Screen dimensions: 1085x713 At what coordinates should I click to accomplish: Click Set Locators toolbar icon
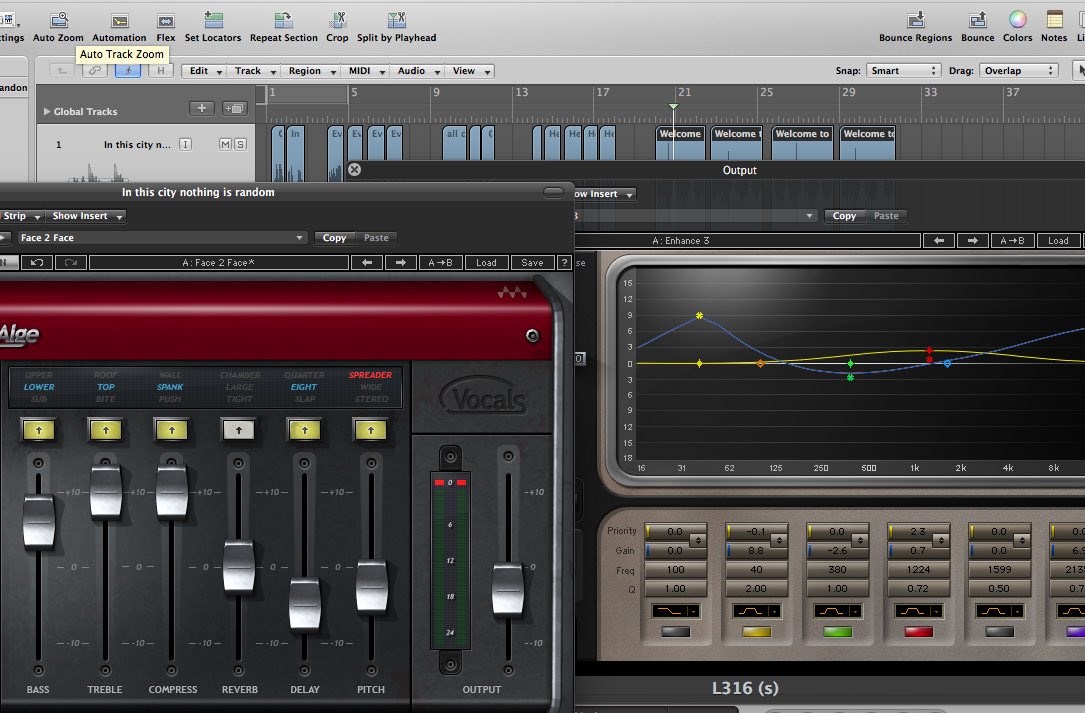point(213,20)
